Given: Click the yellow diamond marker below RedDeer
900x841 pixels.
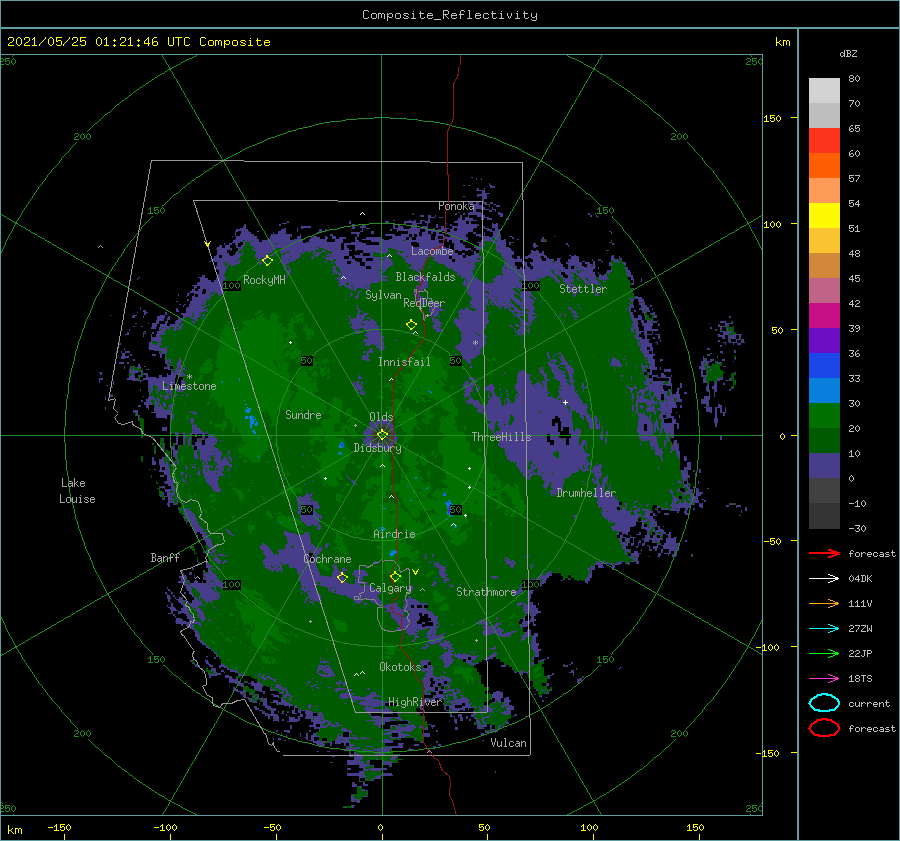Looking at the screenshot, I should click(411, 325).
